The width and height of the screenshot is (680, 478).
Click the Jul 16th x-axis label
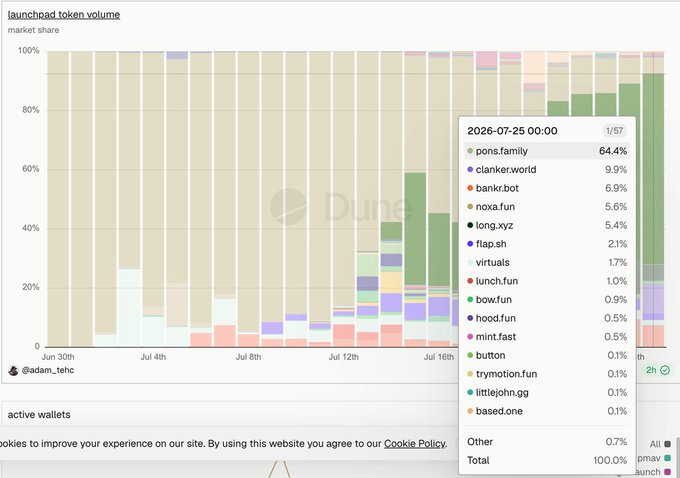tap(438, 357)
